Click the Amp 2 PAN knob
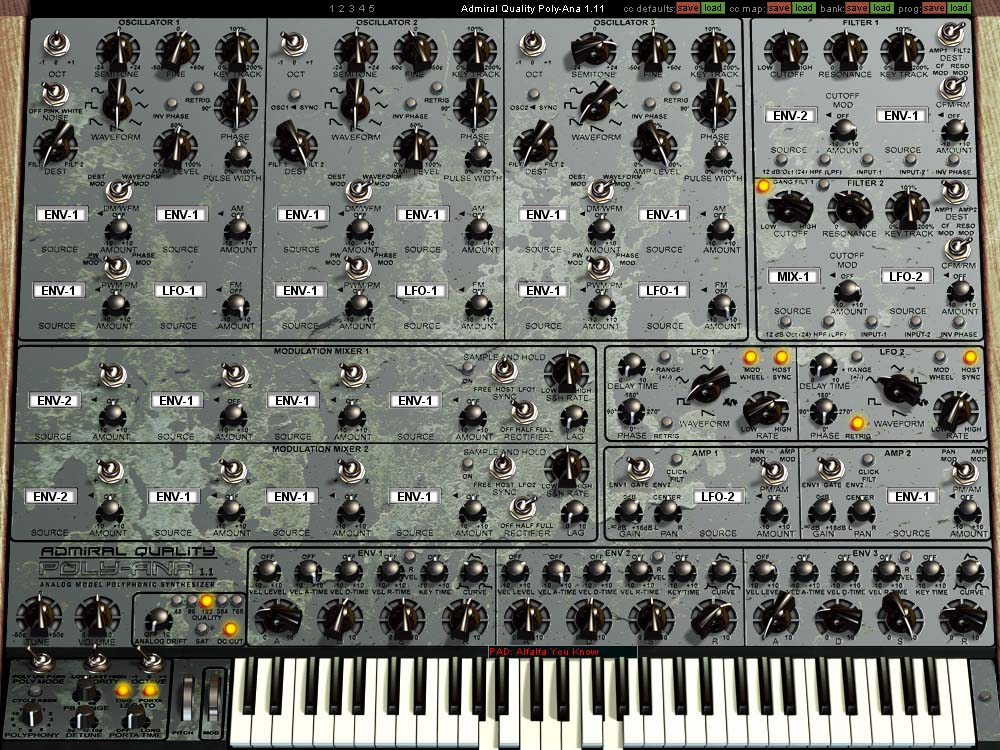The image size is (1000, 750). point(861,510)
